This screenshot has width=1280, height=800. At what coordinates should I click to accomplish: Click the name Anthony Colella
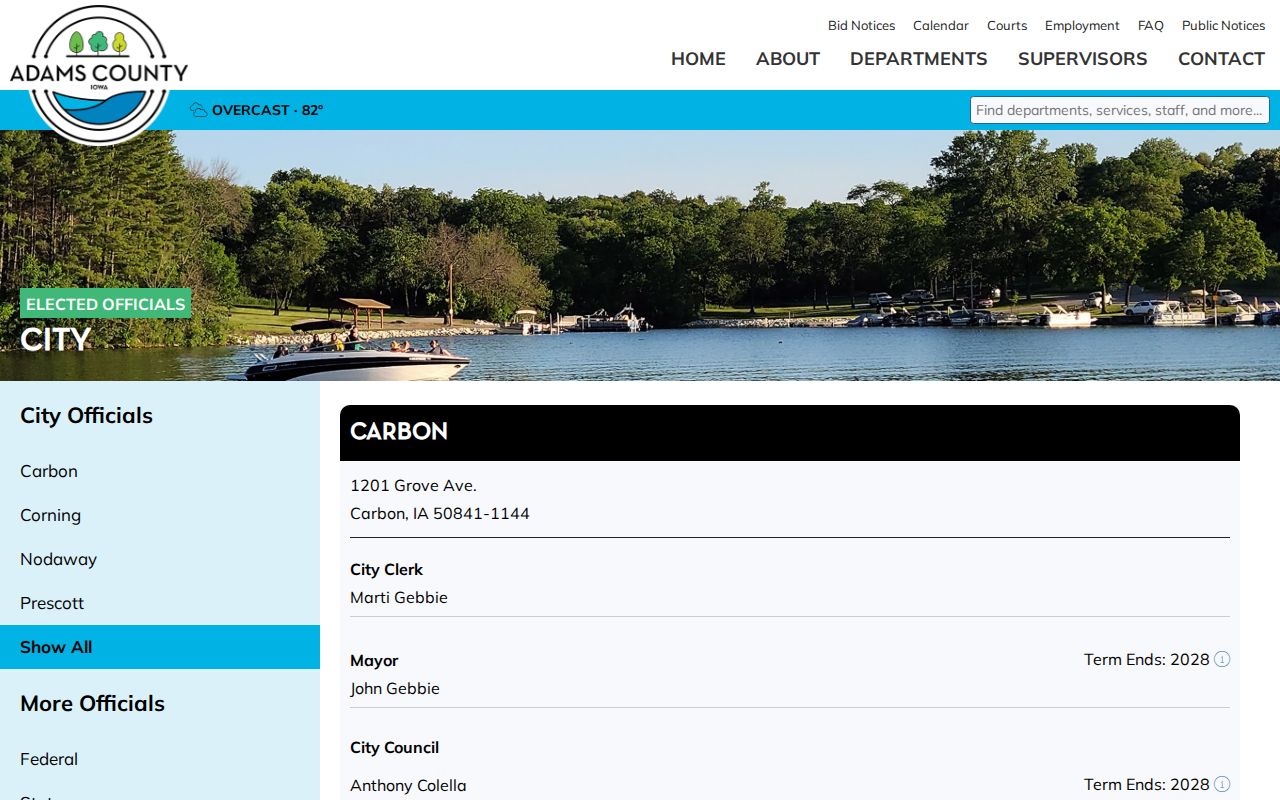(x=408, y=786)
